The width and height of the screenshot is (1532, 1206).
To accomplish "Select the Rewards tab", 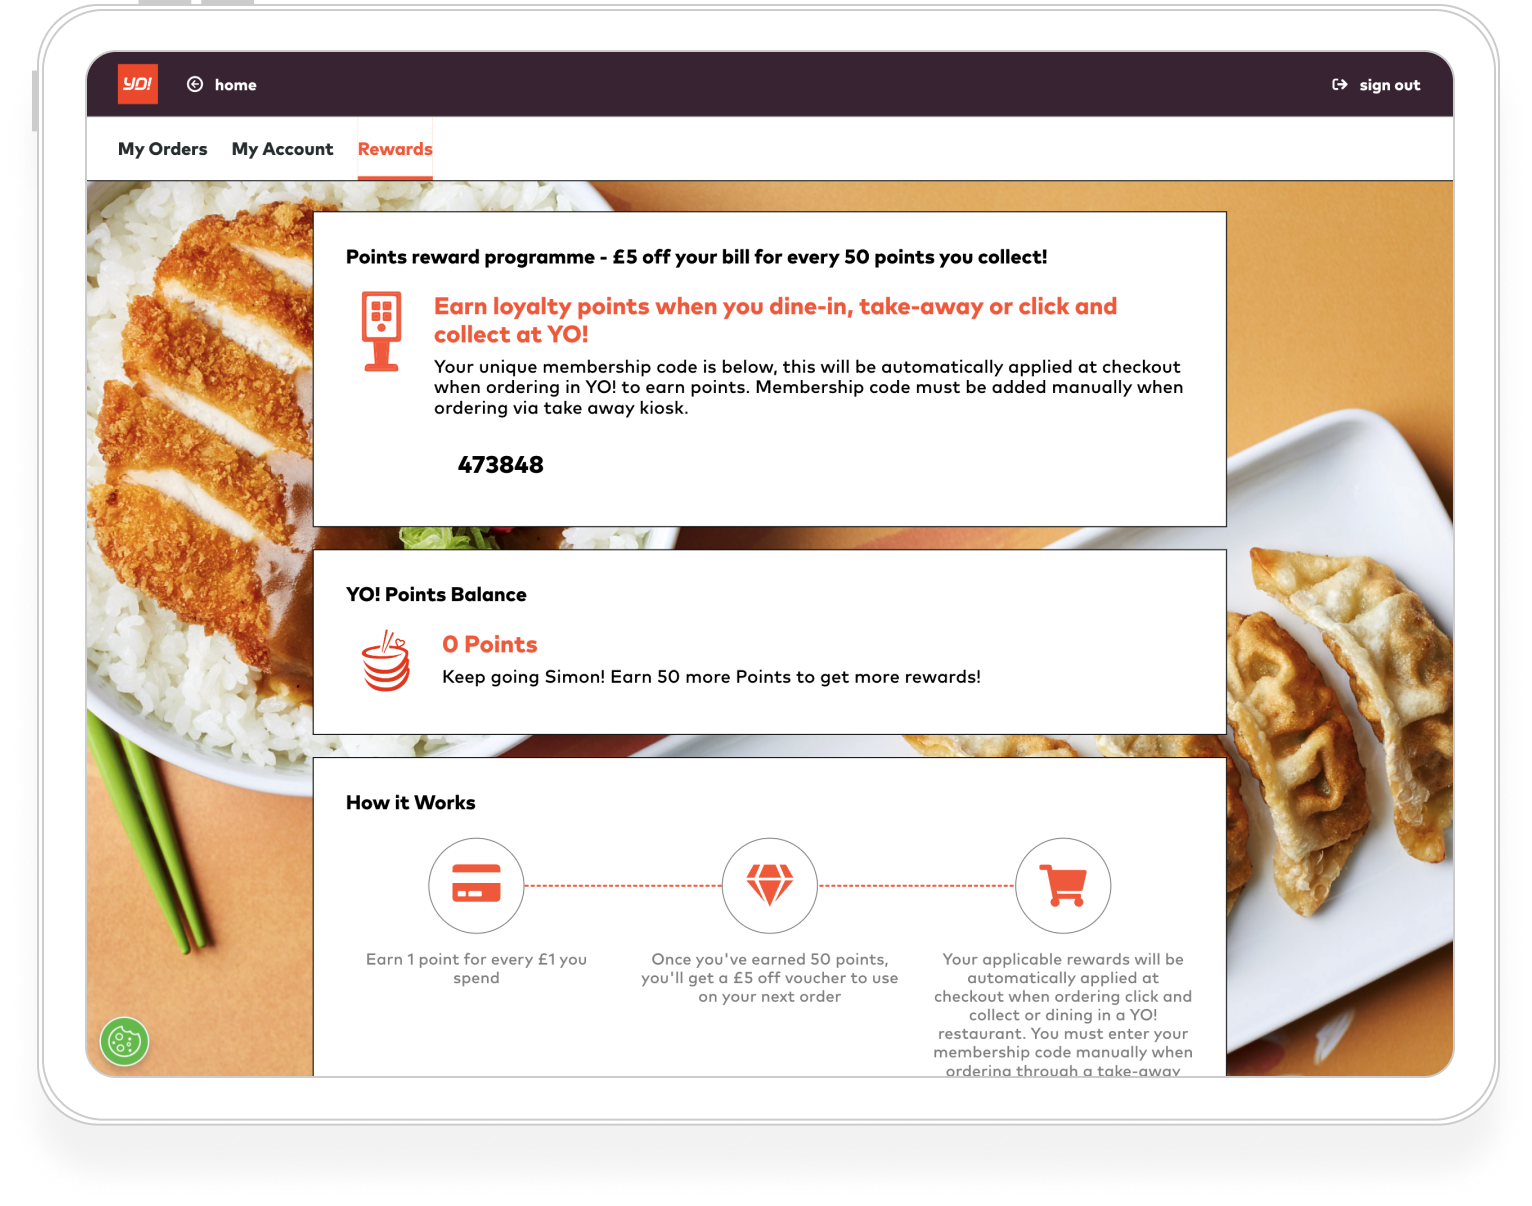I will point(395,149).
